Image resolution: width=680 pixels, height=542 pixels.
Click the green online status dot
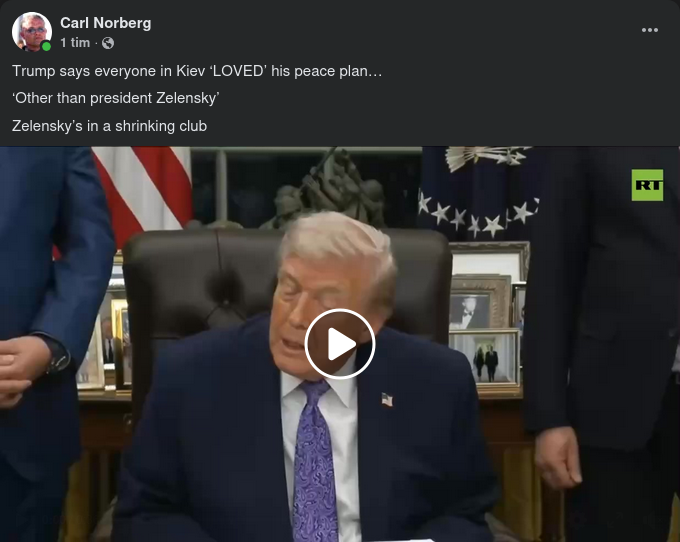click(46, 46)
